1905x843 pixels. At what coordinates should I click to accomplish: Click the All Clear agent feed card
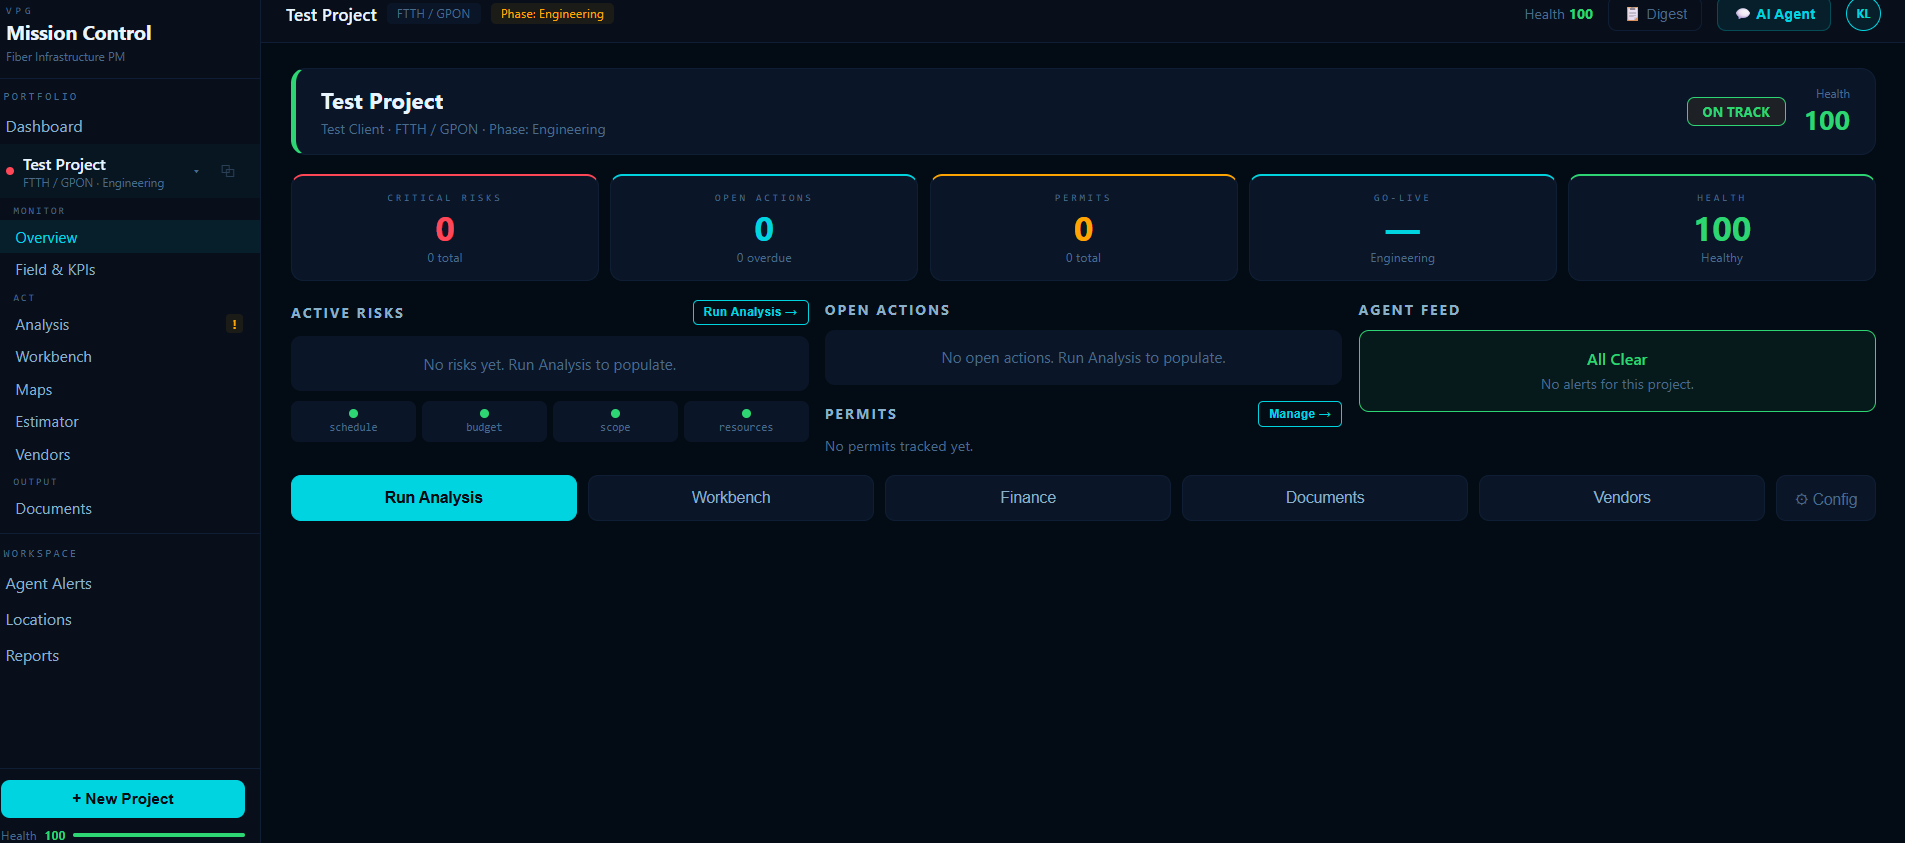pyautogui.click(x=1617, y=371)
